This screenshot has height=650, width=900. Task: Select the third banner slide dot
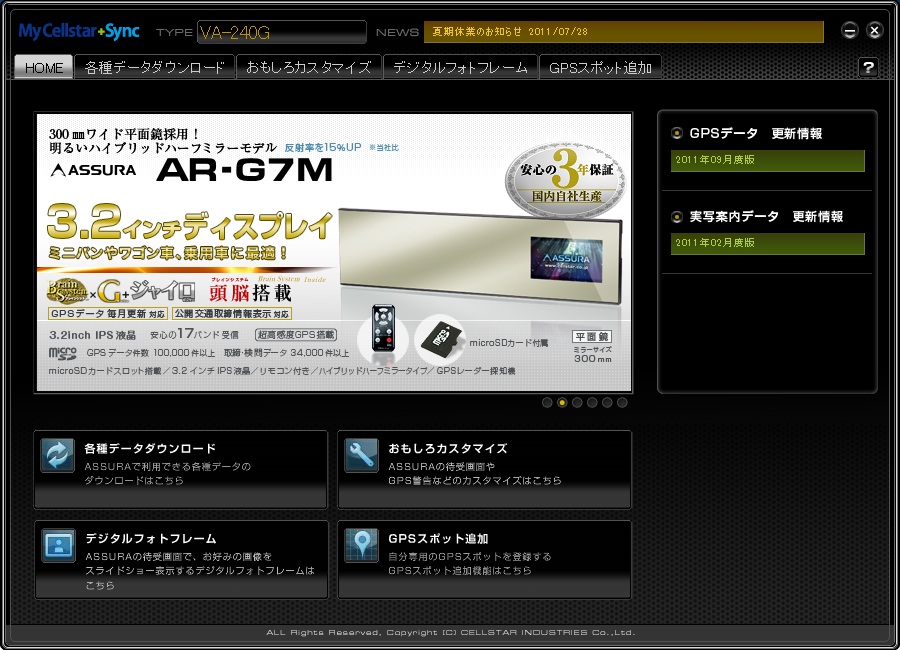[577, 403]
